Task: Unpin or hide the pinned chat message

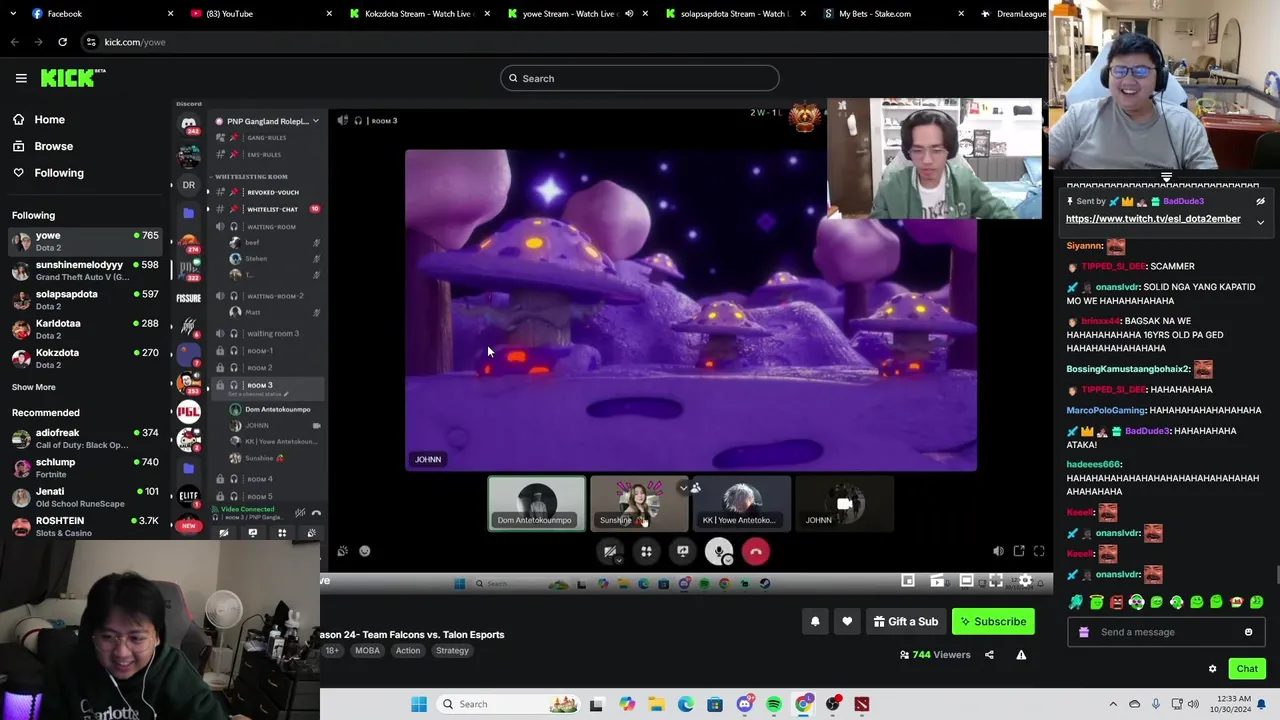Action: (x=1260, y=201)
